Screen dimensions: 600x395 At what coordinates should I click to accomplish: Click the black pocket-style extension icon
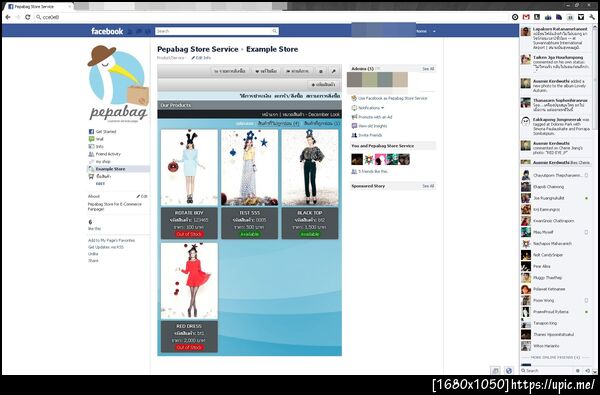click(x=581, y=17)
